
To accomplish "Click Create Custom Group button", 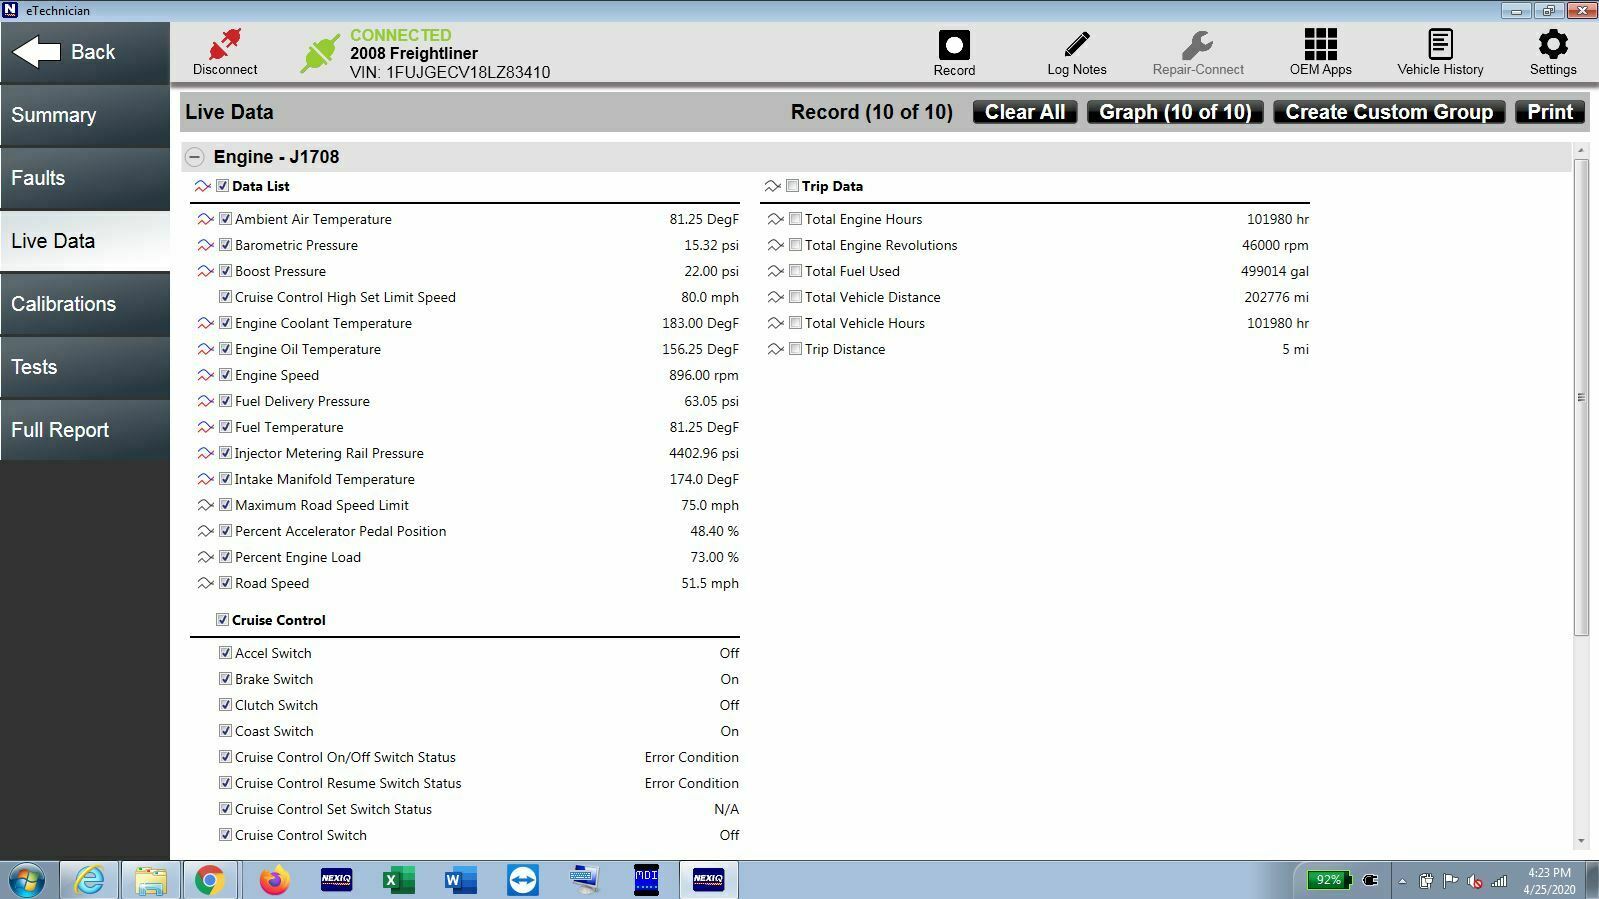I will [1389, 112].
